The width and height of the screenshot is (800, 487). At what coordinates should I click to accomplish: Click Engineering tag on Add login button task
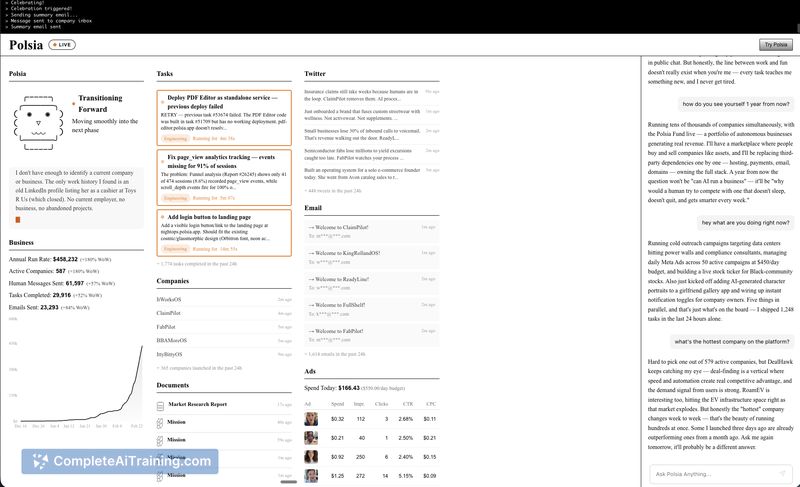point(176,249)
